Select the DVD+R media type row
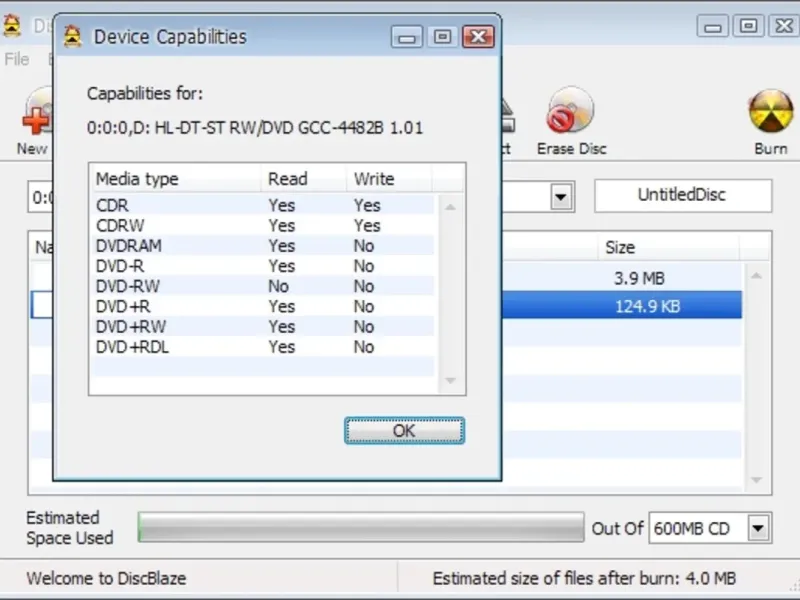 264,307
